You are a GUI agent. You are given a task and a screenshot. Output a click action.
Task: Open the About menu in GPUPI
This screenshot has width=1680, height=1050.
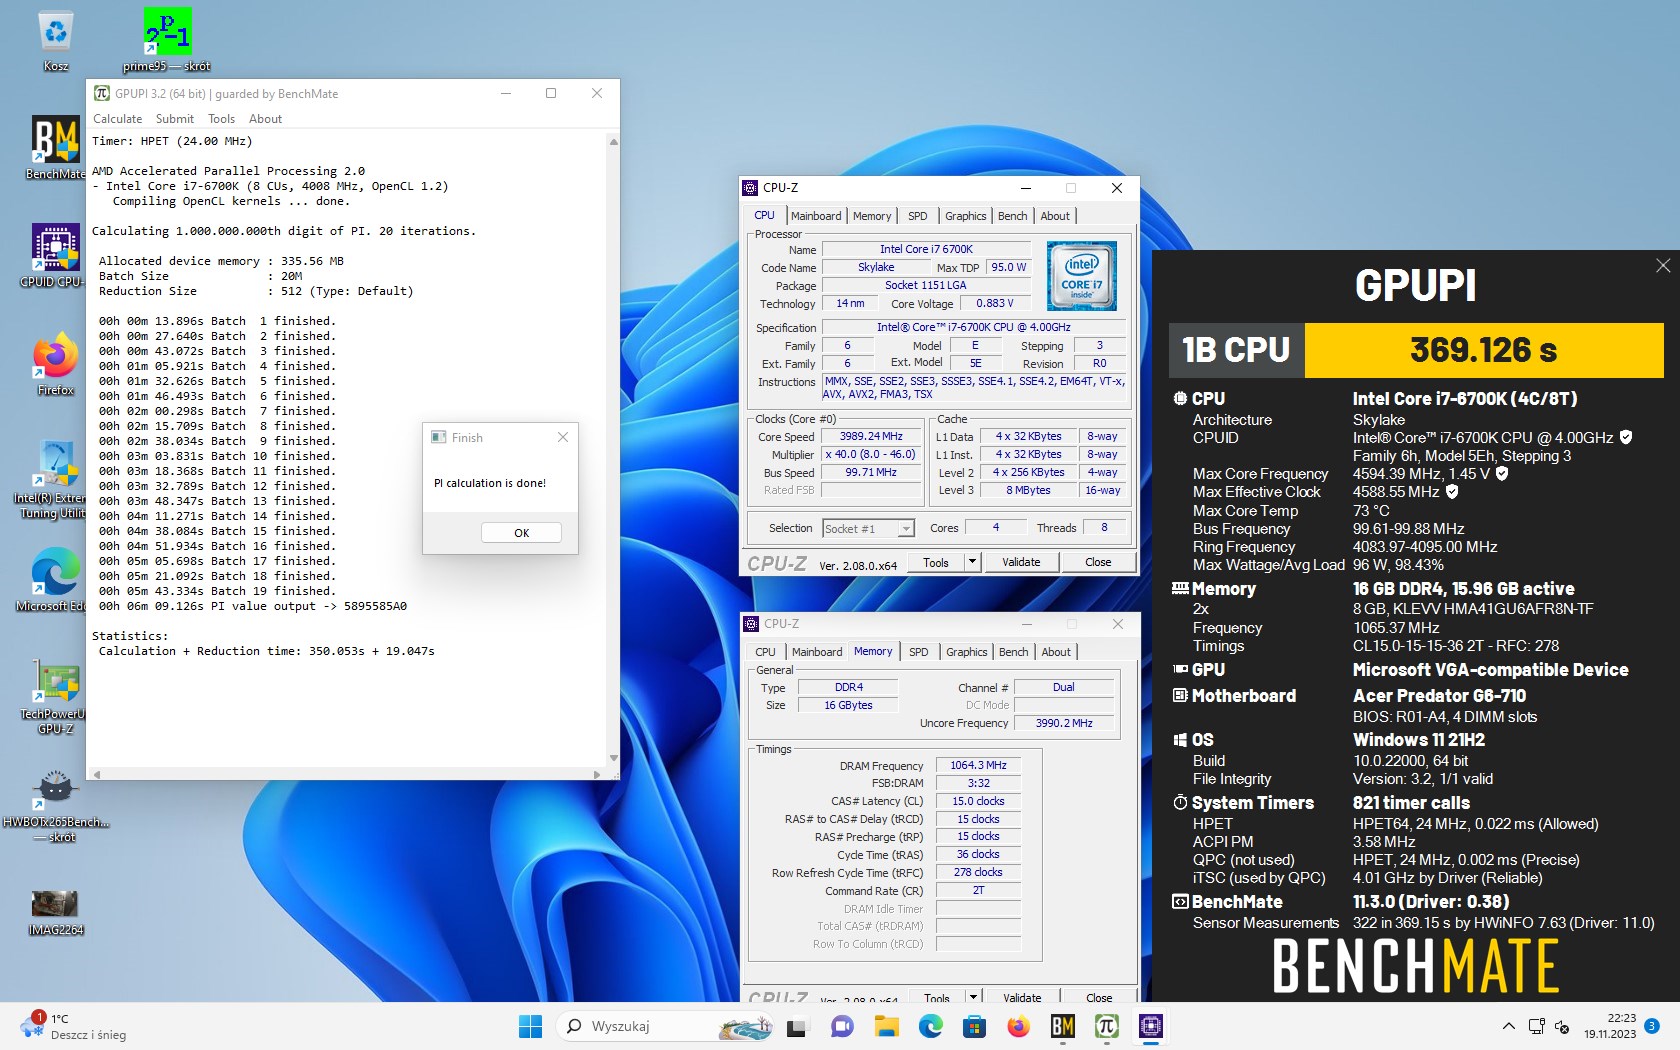[265, 118]
